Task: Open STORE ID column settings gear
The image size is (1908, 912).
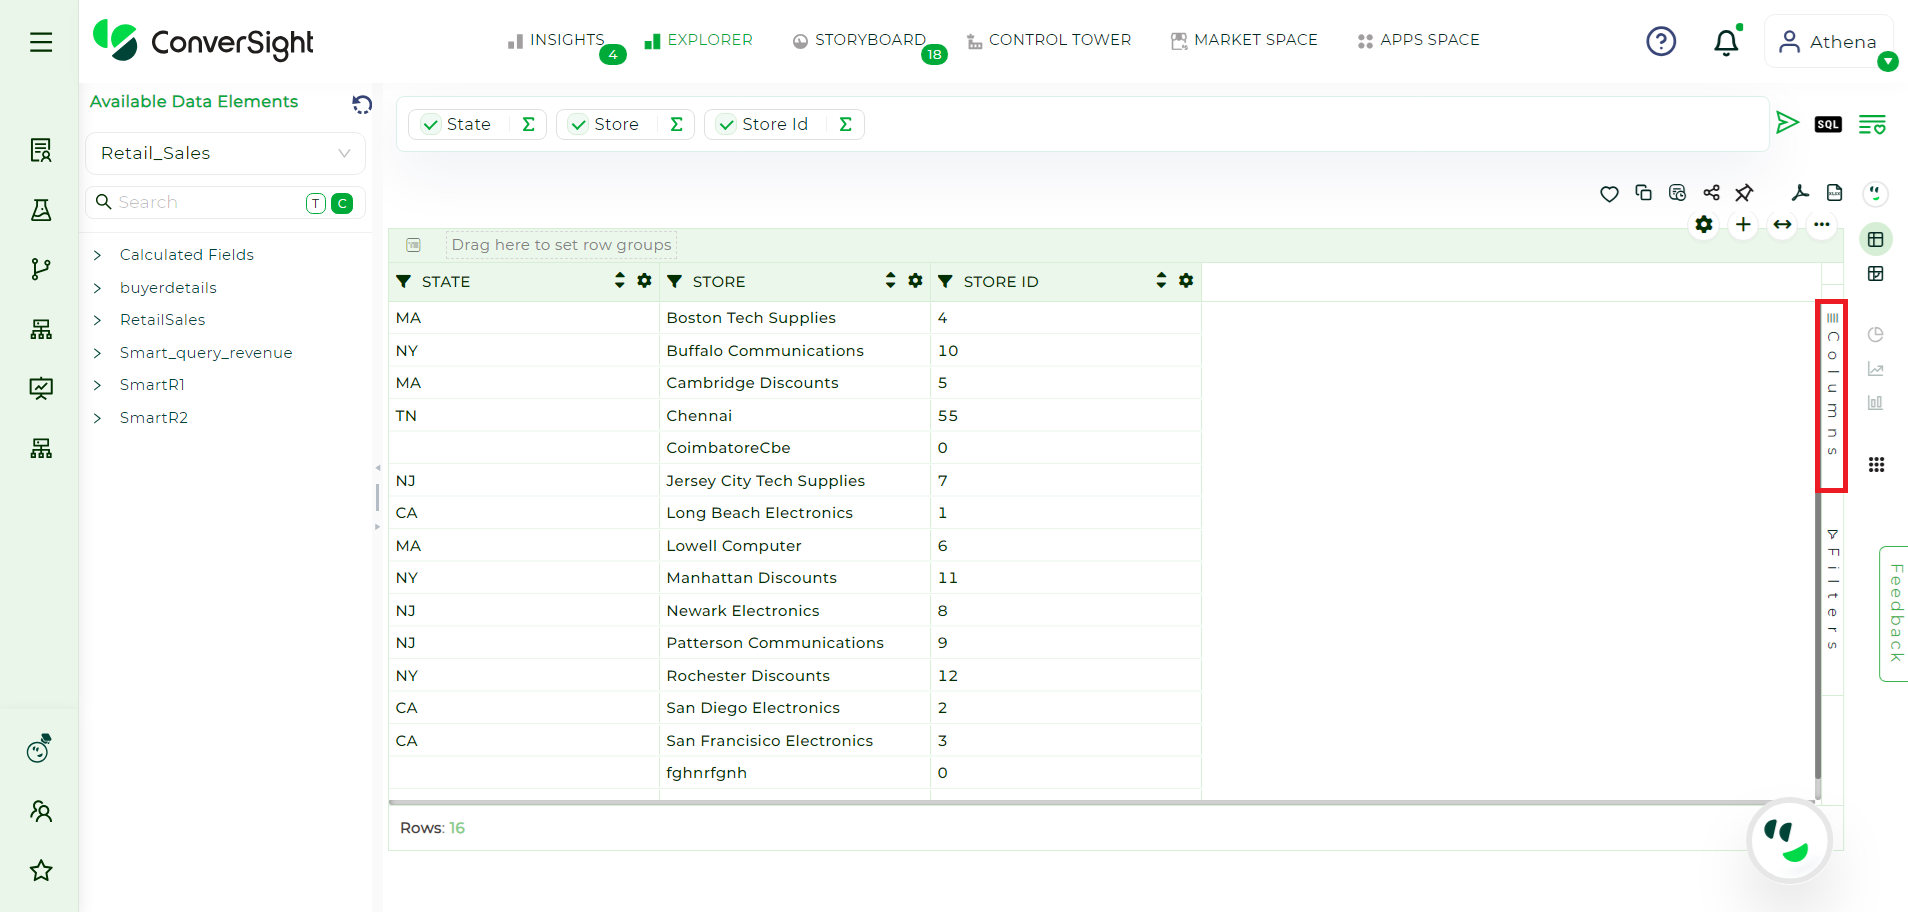Action: click(1186, 281)
